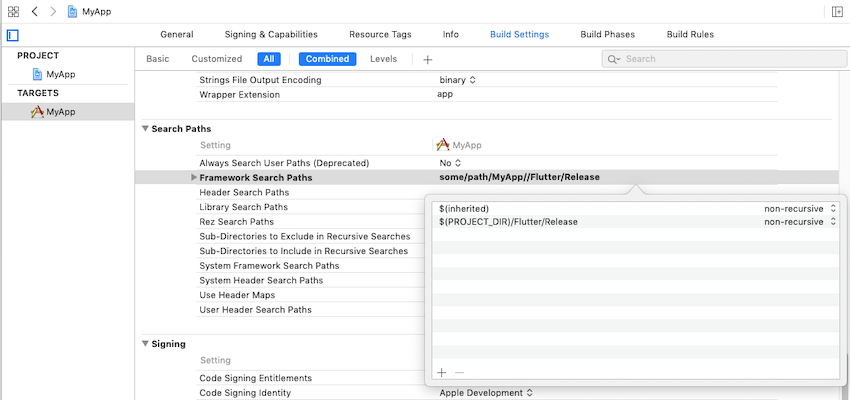This screenshot has height=400, width=850.
Task: Select Sub-Directories to Exclude in Recursive Searches
Action: coord(305,236)
